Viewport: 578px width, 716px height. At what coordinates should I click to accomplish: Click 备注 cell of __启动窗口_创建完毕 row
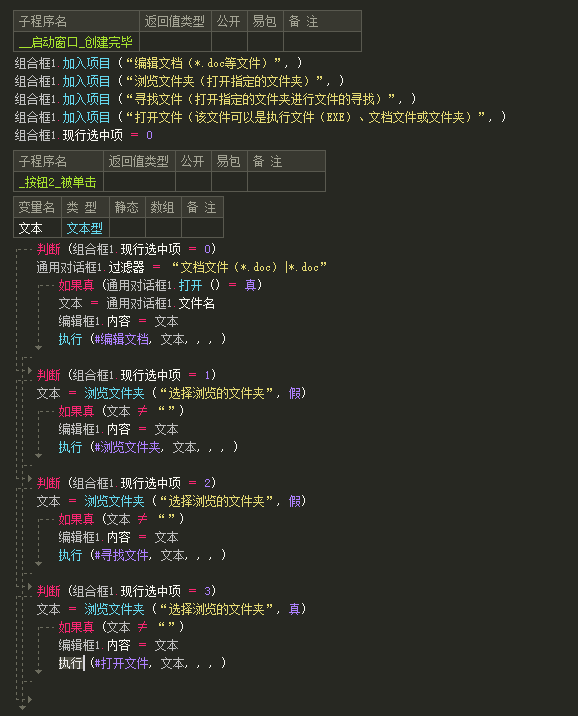[x=322, y=42]
